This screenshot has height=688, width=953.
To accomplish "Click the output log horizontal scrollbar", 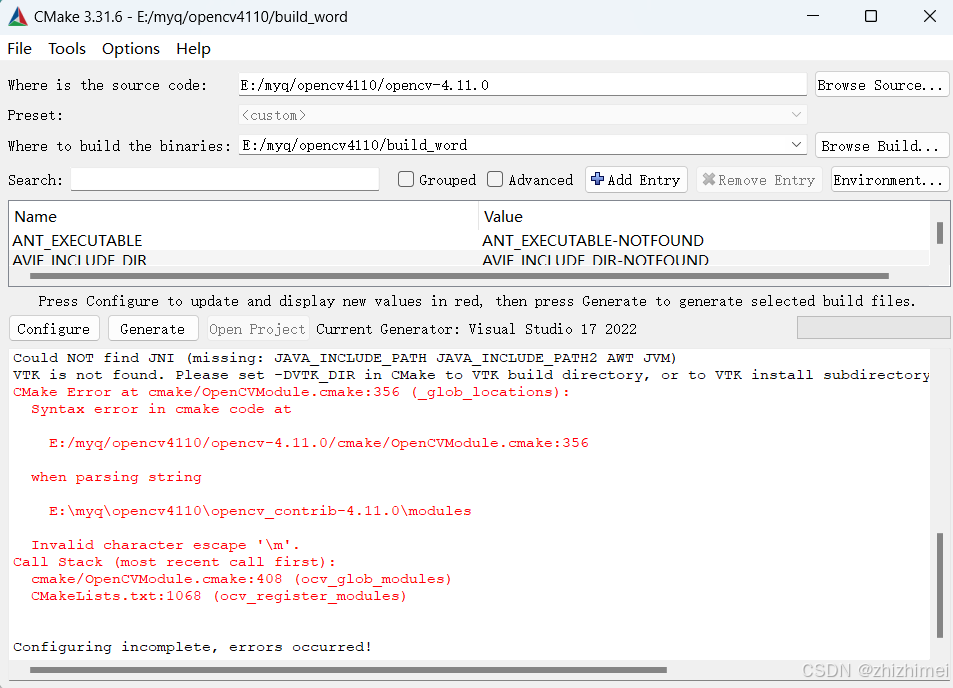I will 348,670.
